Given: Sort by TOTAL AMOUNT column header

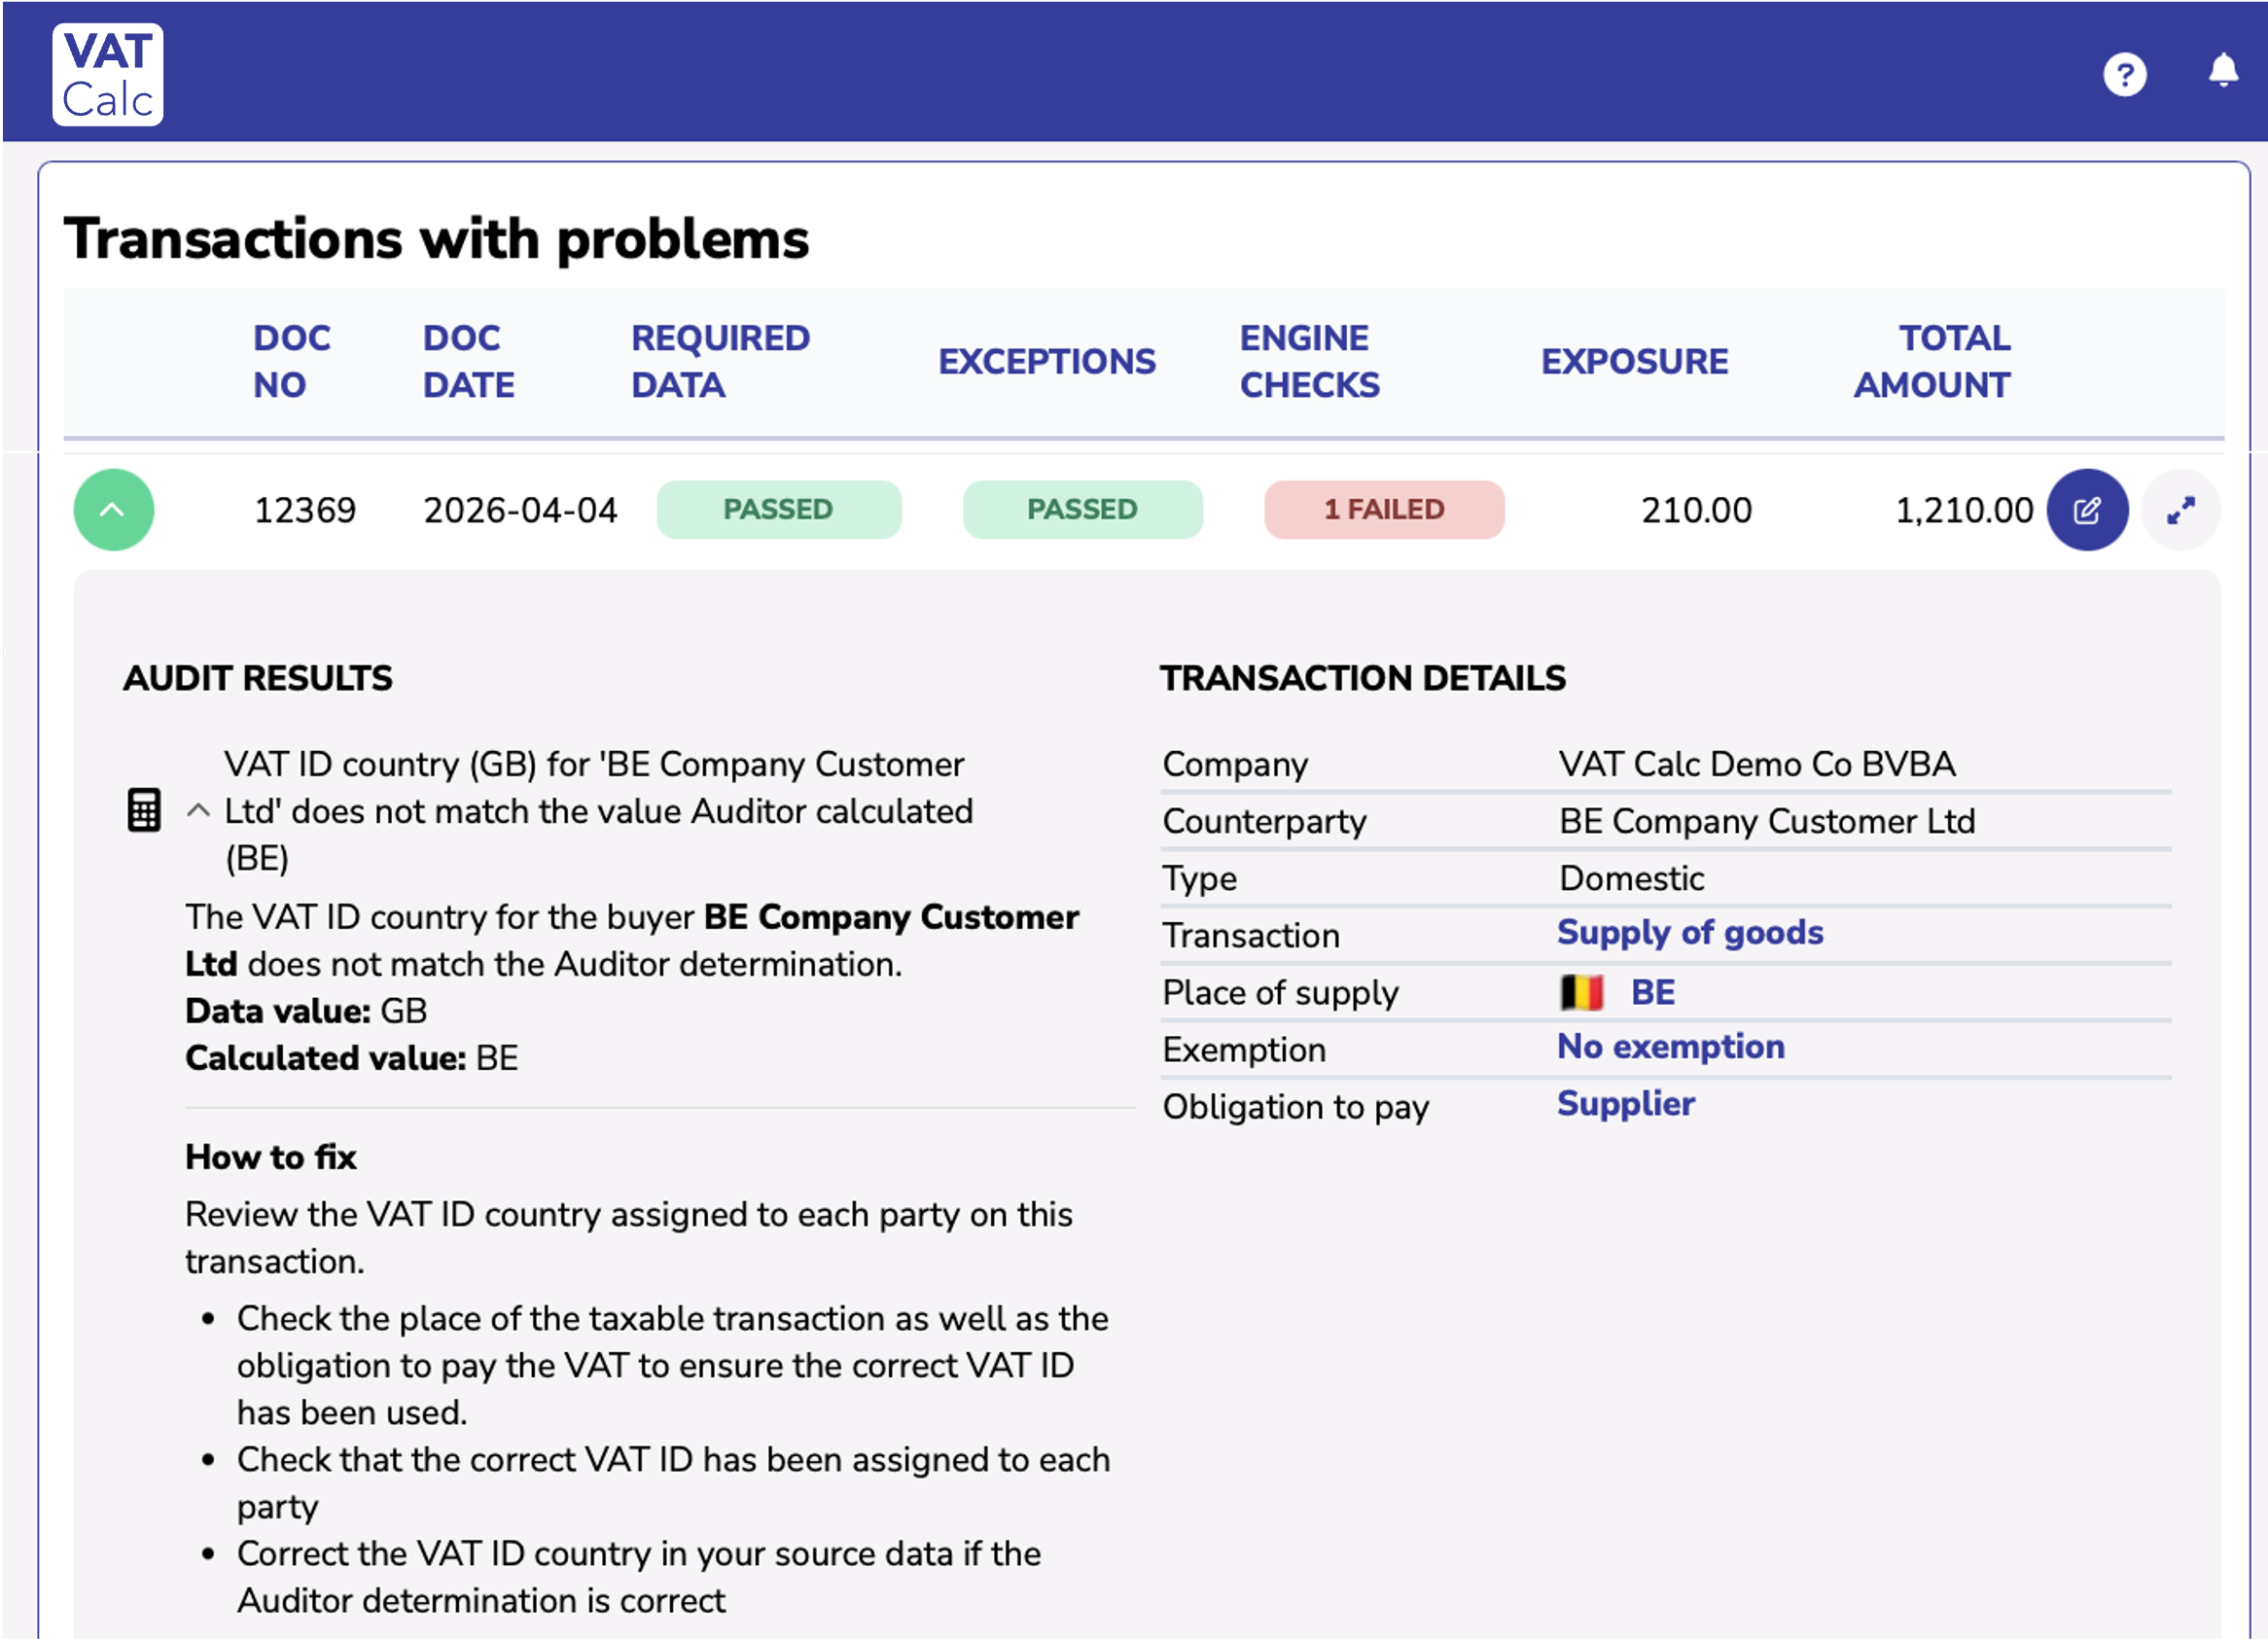Looking at the screenshot, I should [x=1931, y=361].
